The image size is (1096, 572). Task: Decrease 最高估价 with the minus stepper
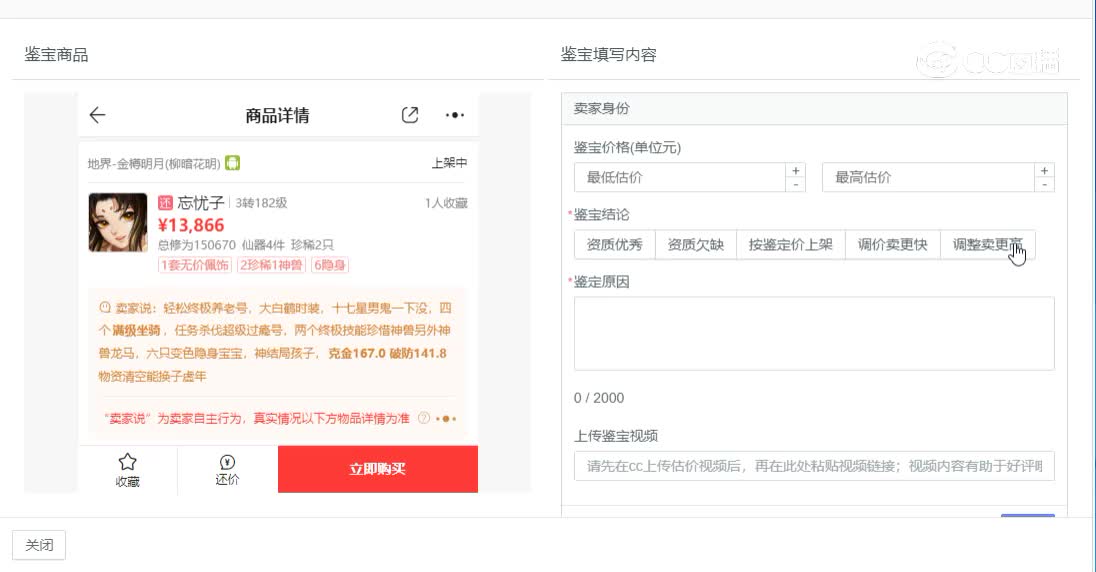pos(1044,185)
